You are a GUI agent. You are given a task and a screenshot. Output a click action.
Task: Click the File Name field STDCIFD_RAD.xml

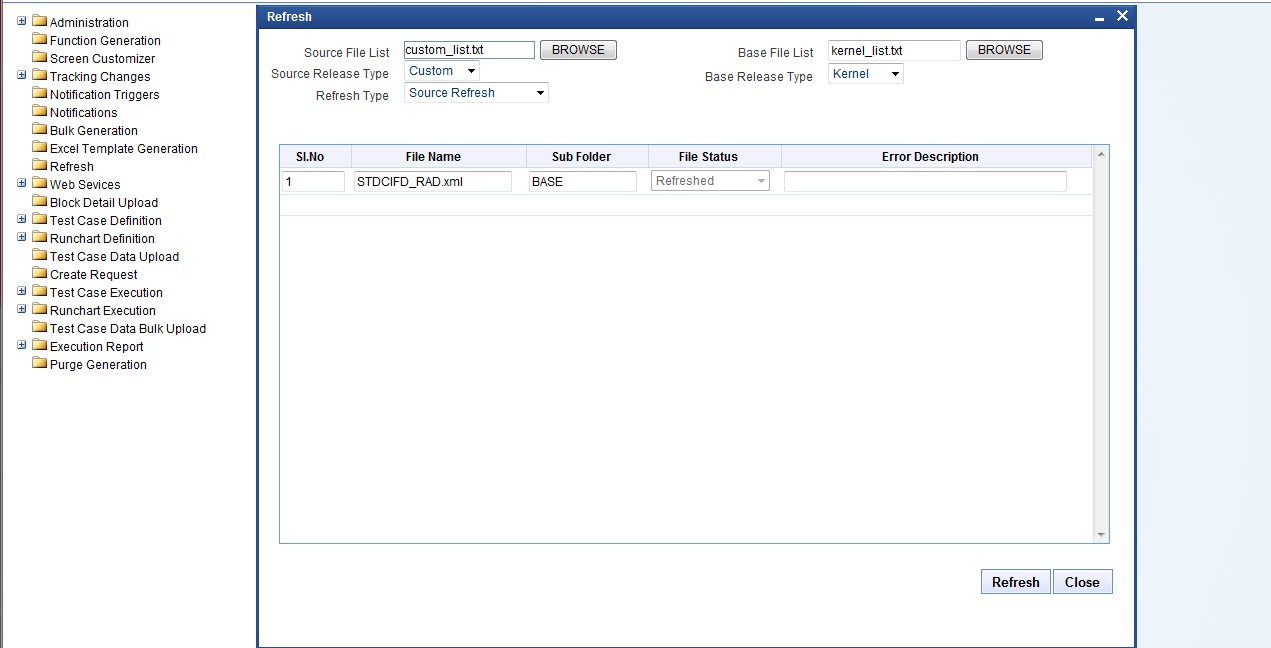pos(433,181)
